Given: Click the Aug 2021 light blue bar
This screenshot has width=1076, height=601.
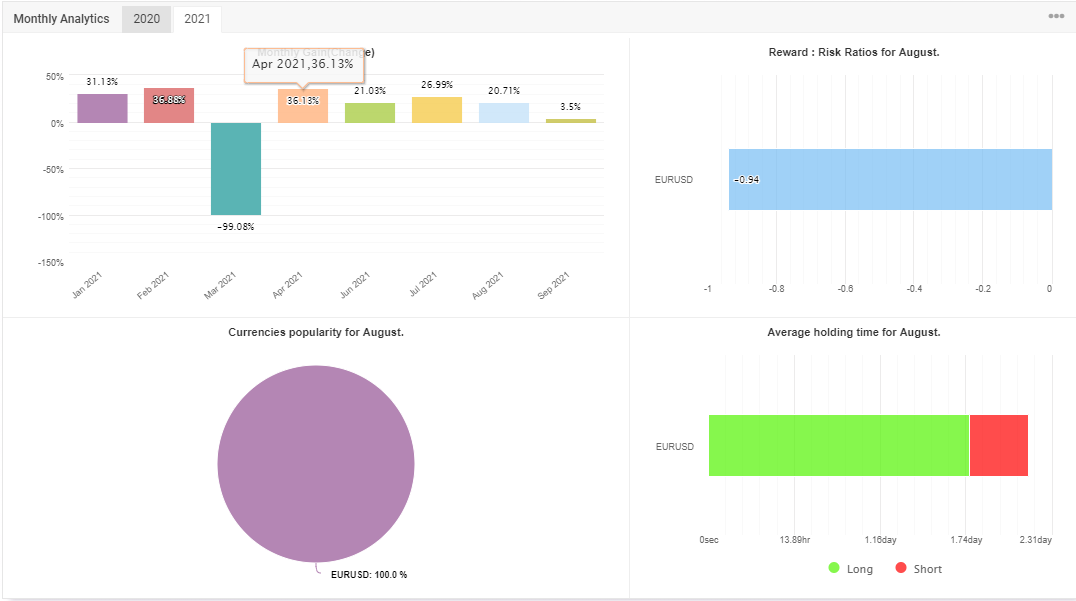Looking at the screenshot, I should (x=504, y=113).
